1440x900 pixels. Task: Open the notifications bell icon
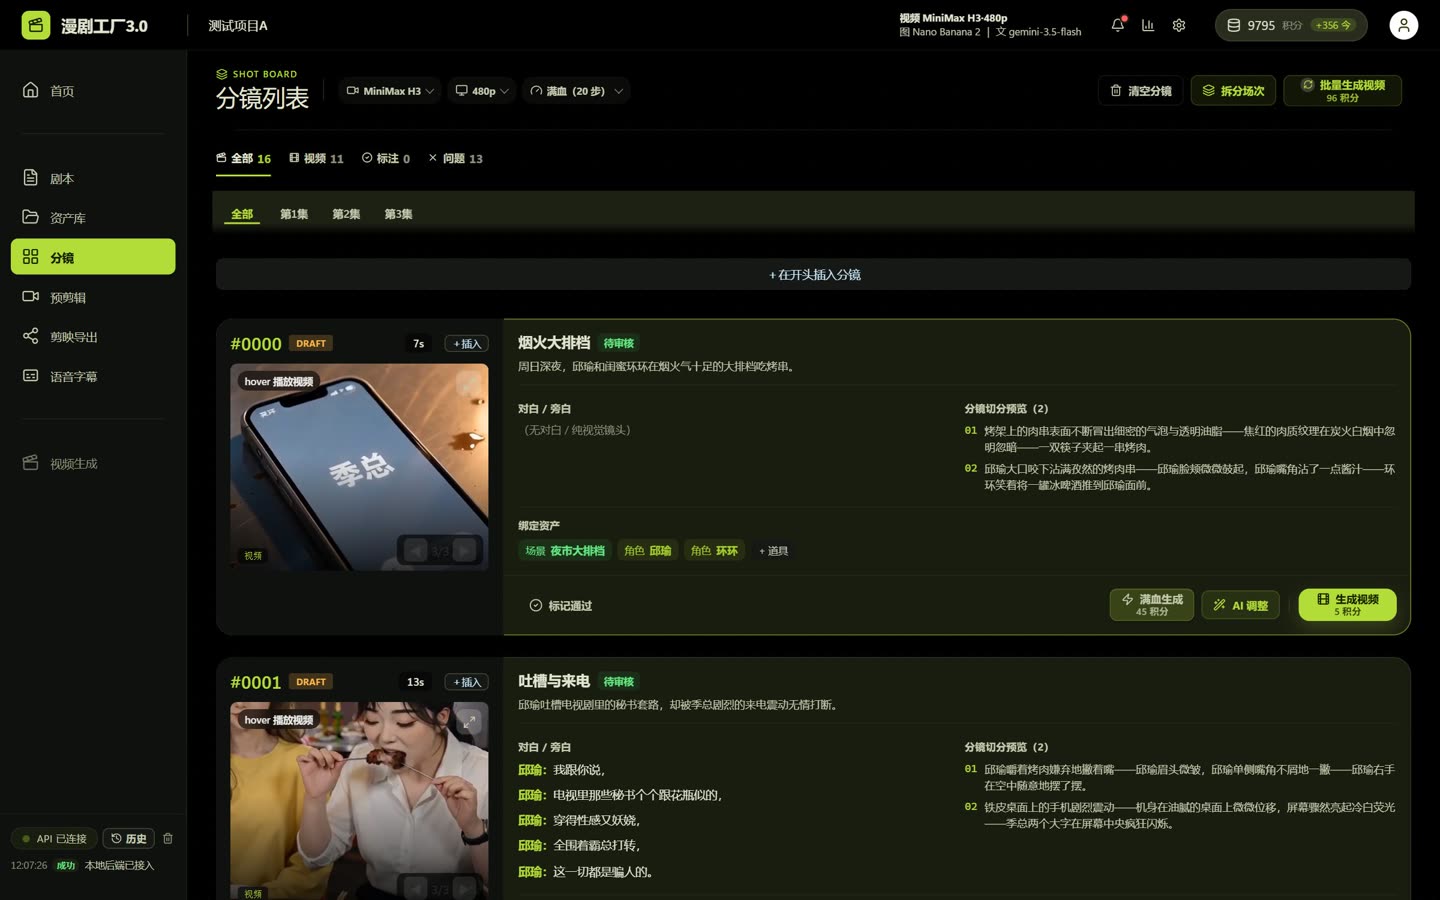[x=1117, y=25]
